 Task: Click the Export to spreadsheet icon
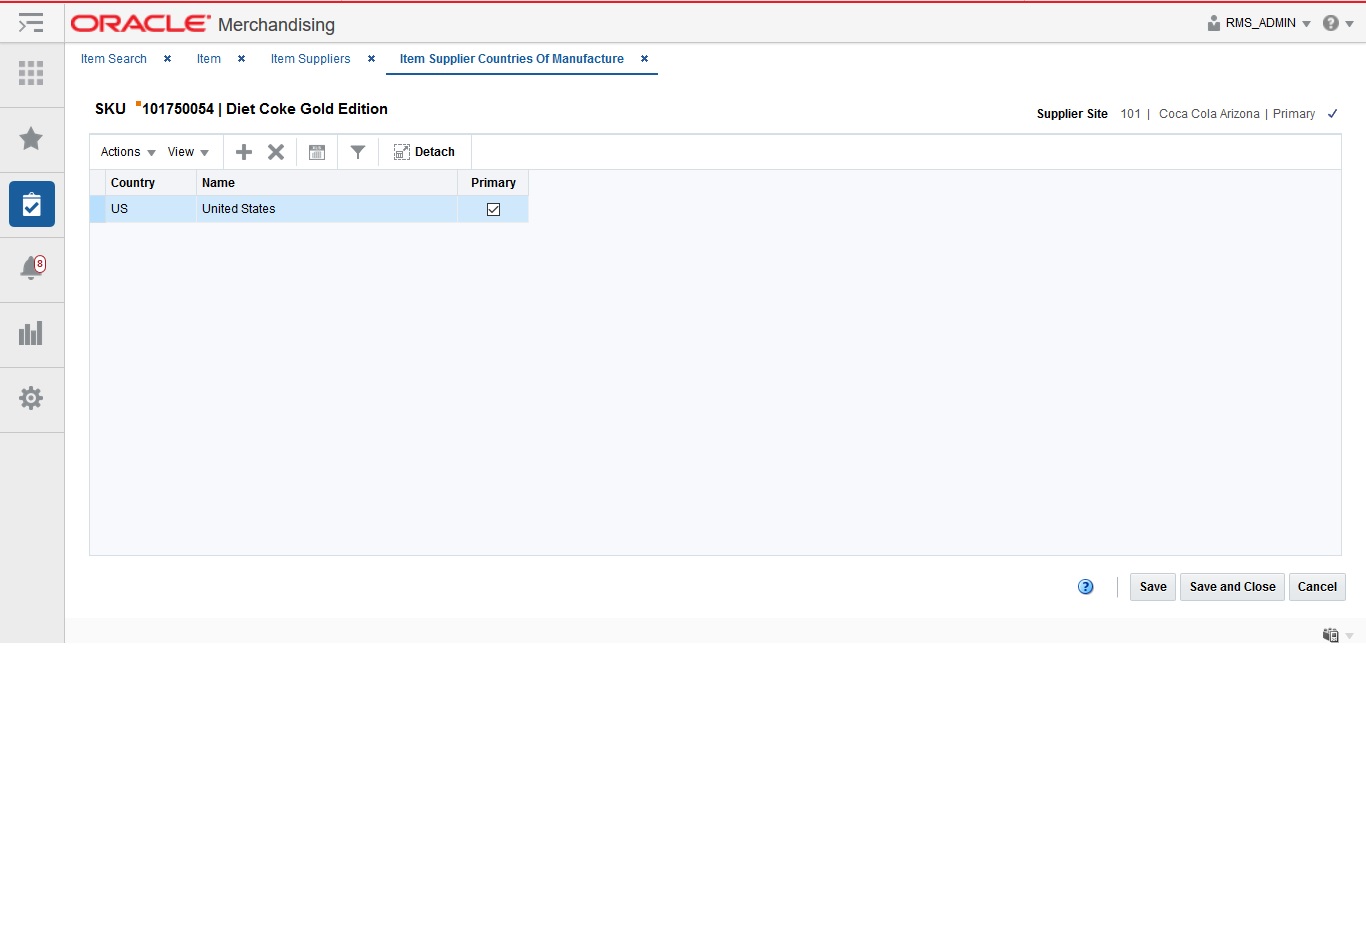pos(317,152)
